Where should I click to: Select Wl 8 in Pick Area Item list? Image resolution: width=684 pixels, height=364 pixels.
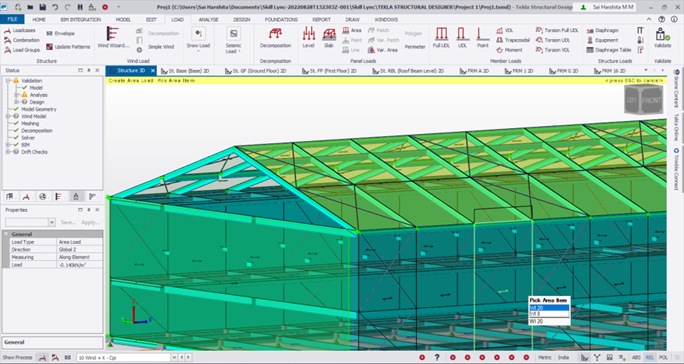(x=549, y=314)
